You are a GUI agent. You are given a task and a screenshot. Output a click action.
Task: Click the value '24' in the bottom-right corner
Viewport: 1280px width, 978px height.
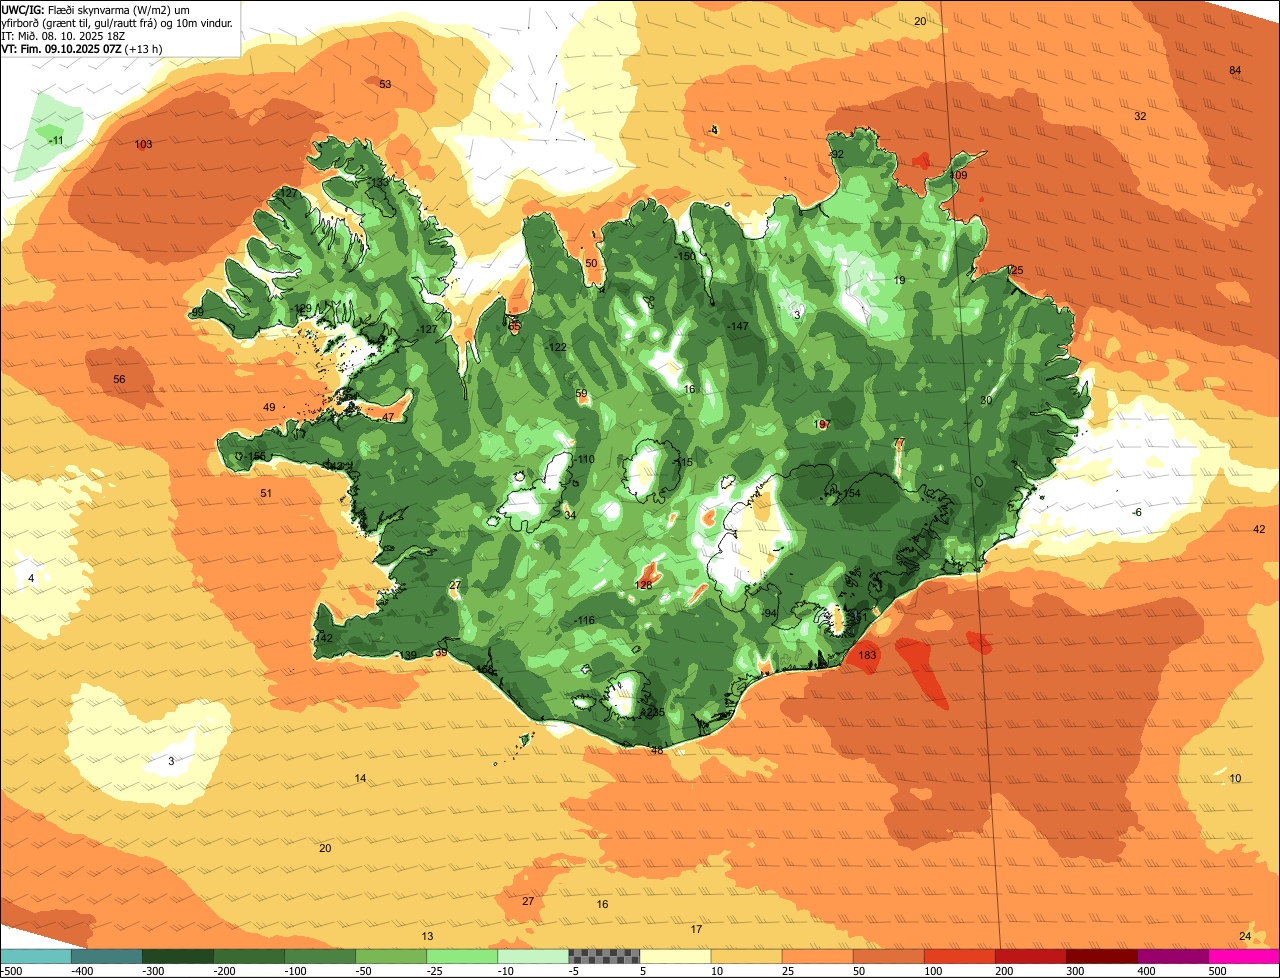(1245, 936)
